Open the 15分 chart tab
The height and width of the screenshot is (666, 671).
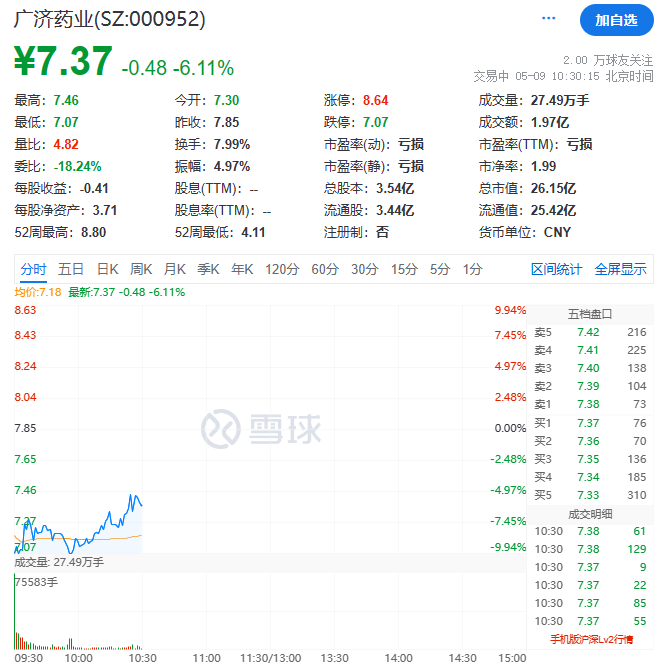tap(404, 269)
